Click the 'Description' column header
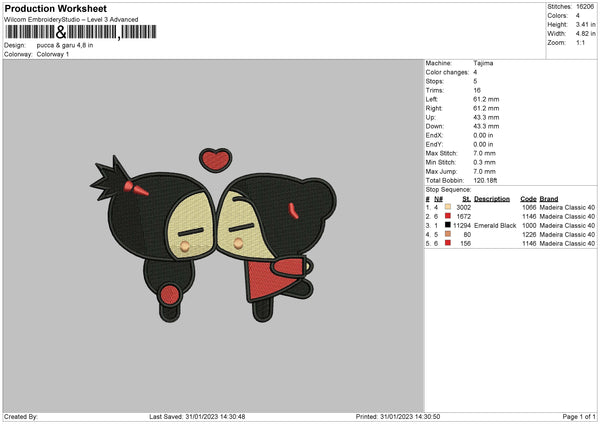 point(492,199)
